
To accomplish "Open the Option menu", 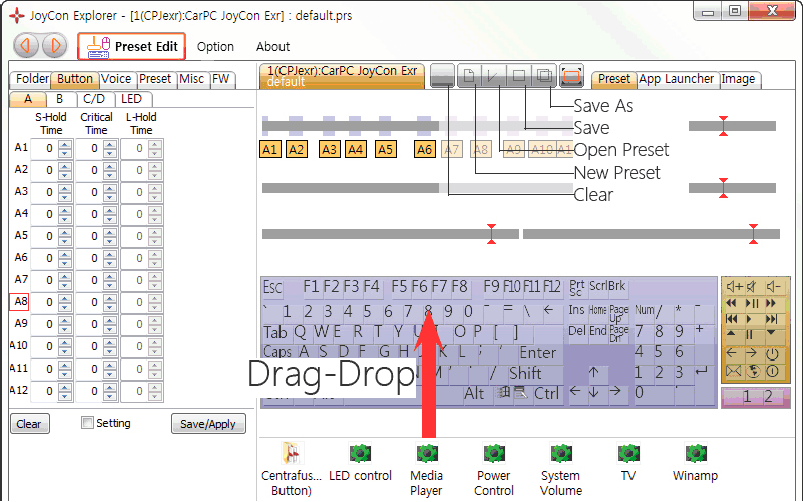I will 215,47.
